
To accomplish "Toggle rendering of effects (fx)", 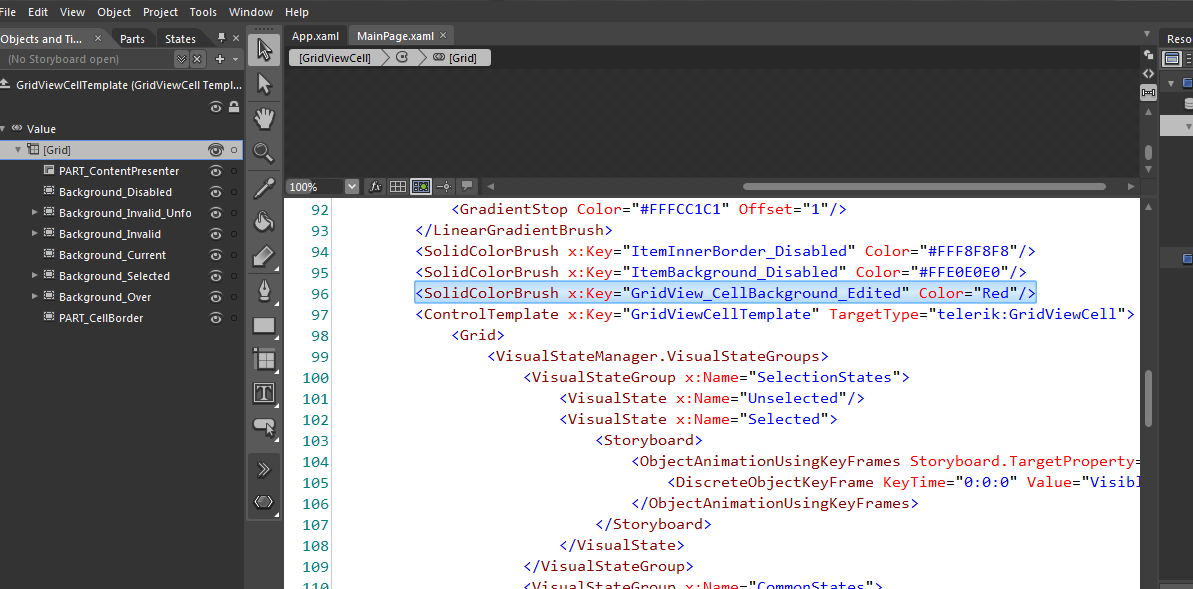I will [375, 186].
